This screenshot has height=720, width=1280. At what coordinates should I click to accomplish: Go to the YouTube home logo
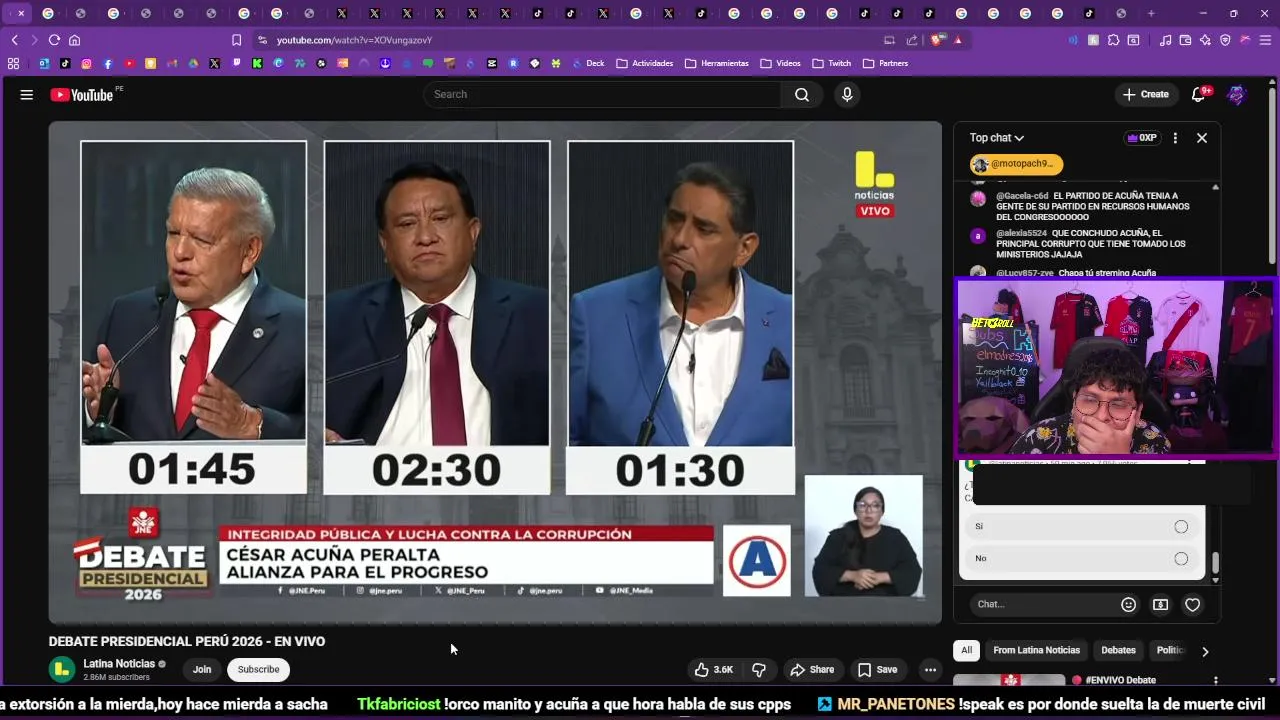pos(82,94)
